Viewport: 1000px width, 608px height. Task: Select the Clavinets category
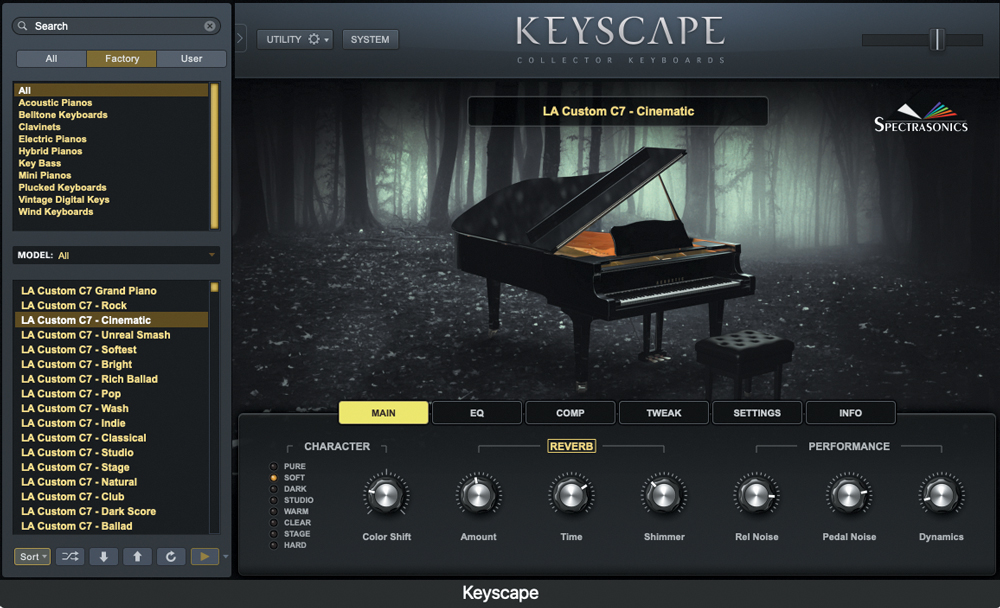click(x=40, y=127)
